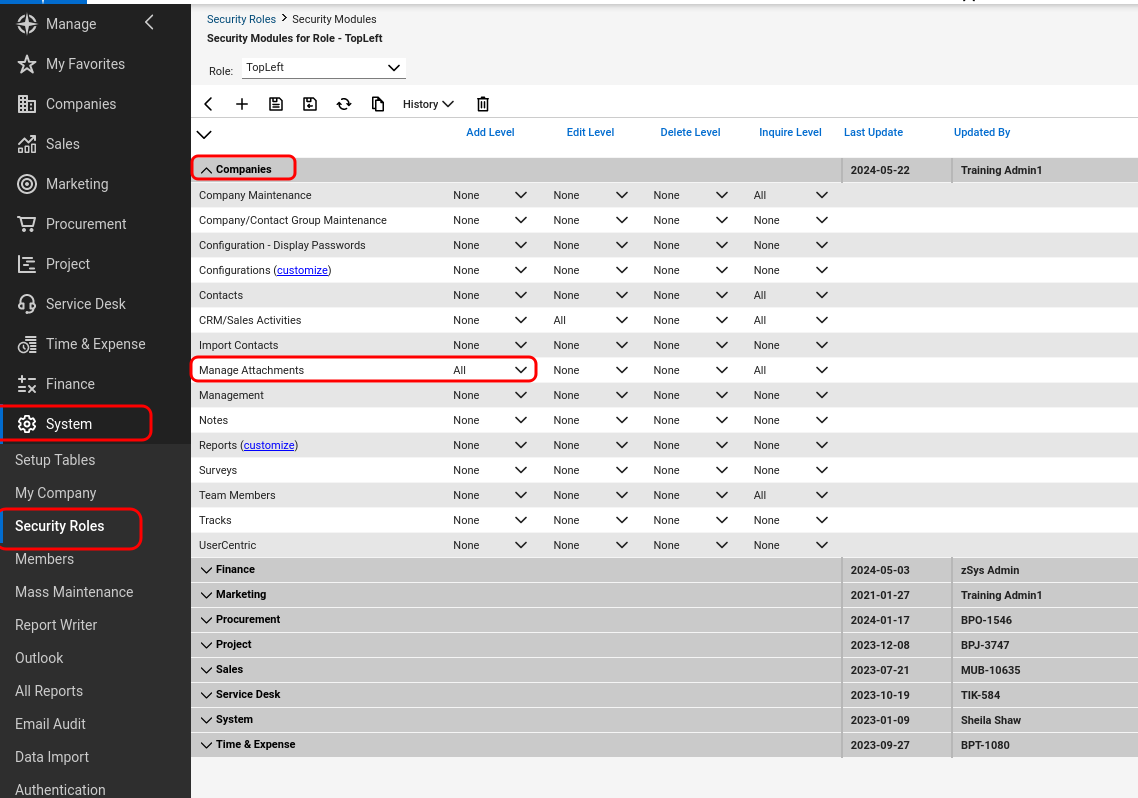Sort by Last Update column header
Viewport: 1138px width, 798px height.
(x=873, y=132)
